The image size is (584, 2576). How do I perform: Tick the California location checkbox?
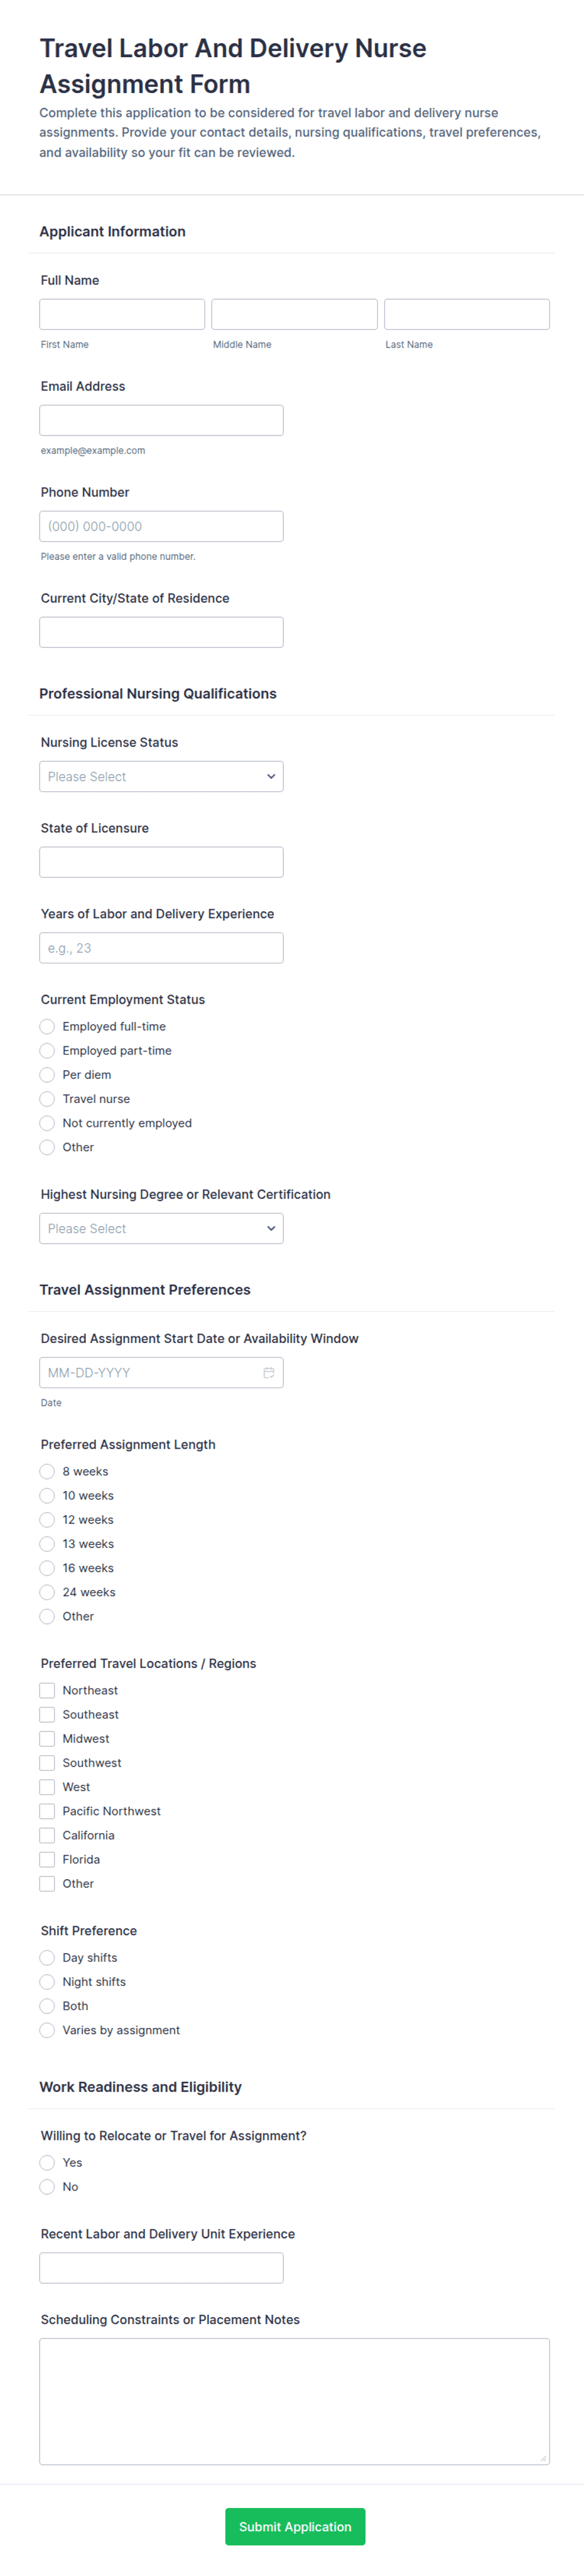(47, 1835)
